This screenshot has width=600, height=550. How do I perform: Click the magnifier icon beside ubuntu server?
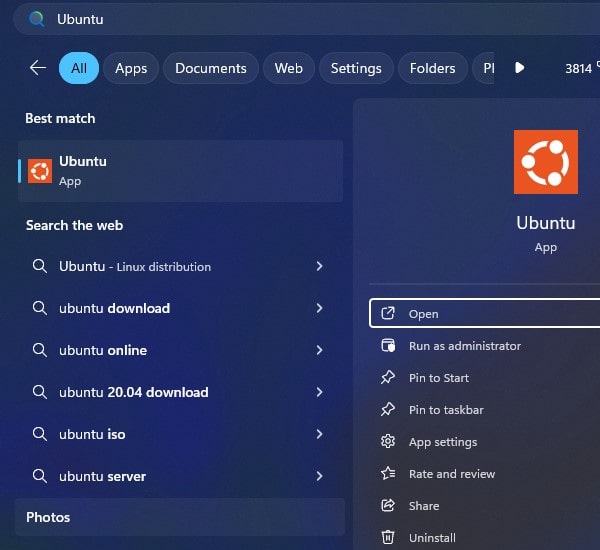40,476
